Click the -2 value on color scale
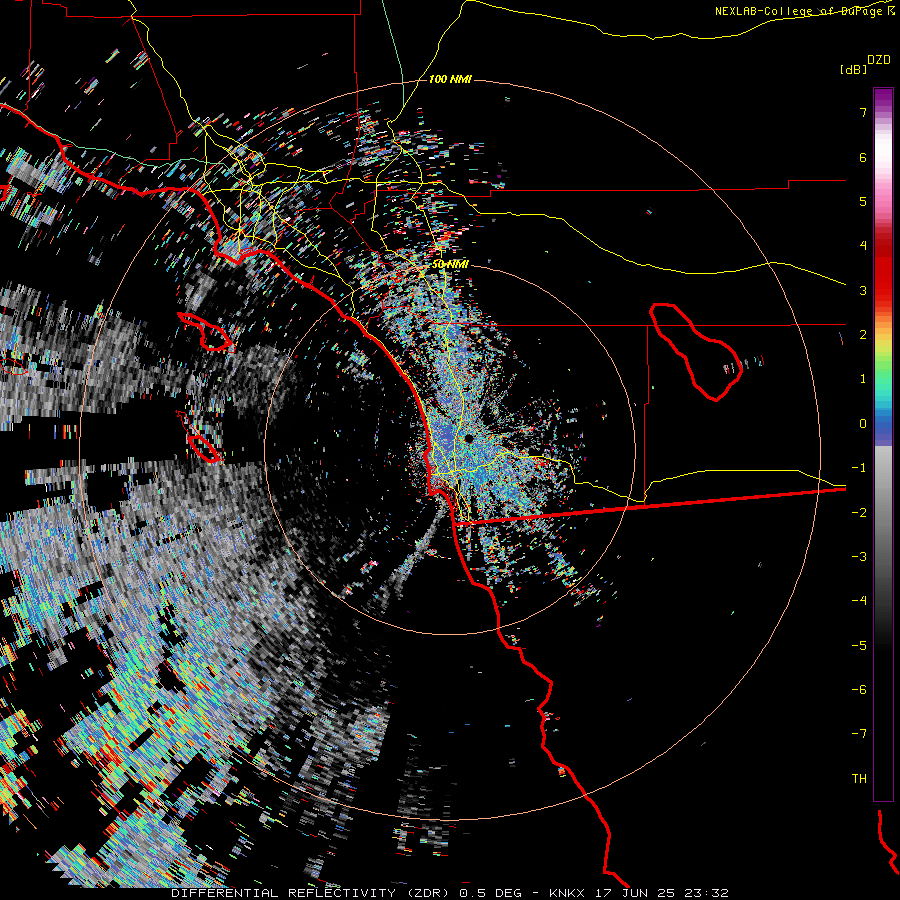 click(x=859, y=512)
